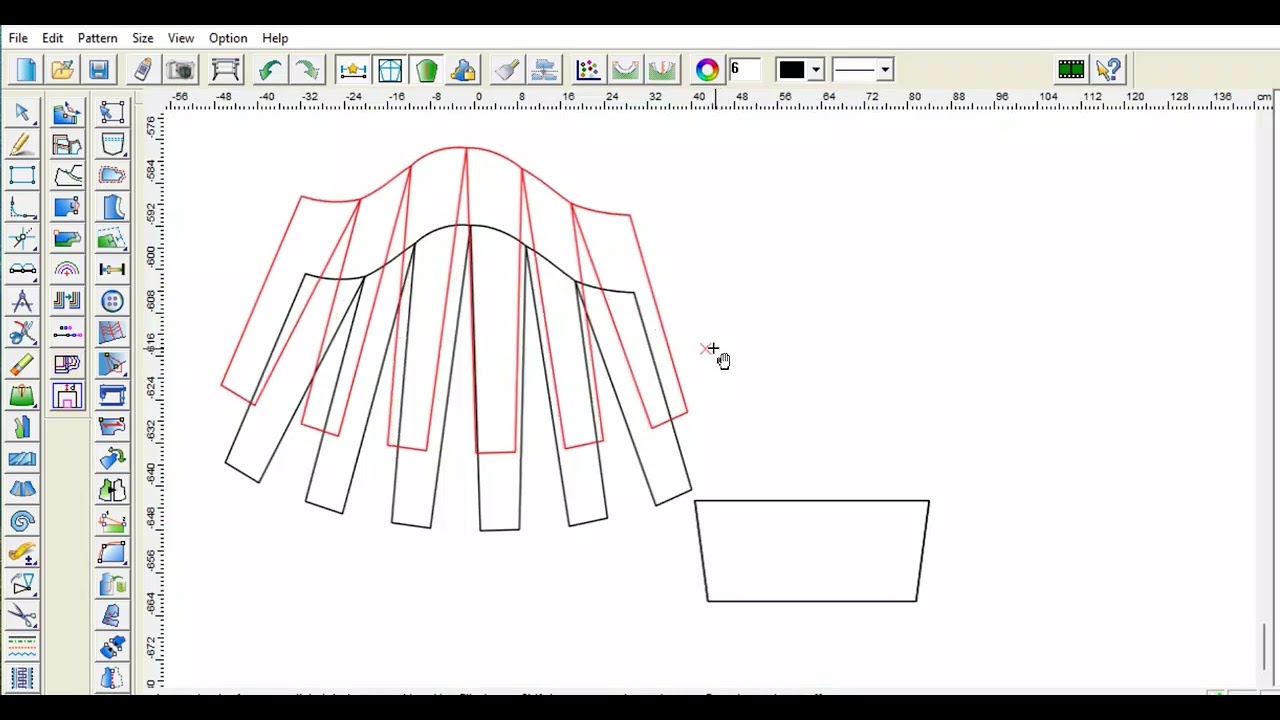Open the line style dropdown
The image size is (1280, 720).
pyautogui.click(x=885, y=70)
